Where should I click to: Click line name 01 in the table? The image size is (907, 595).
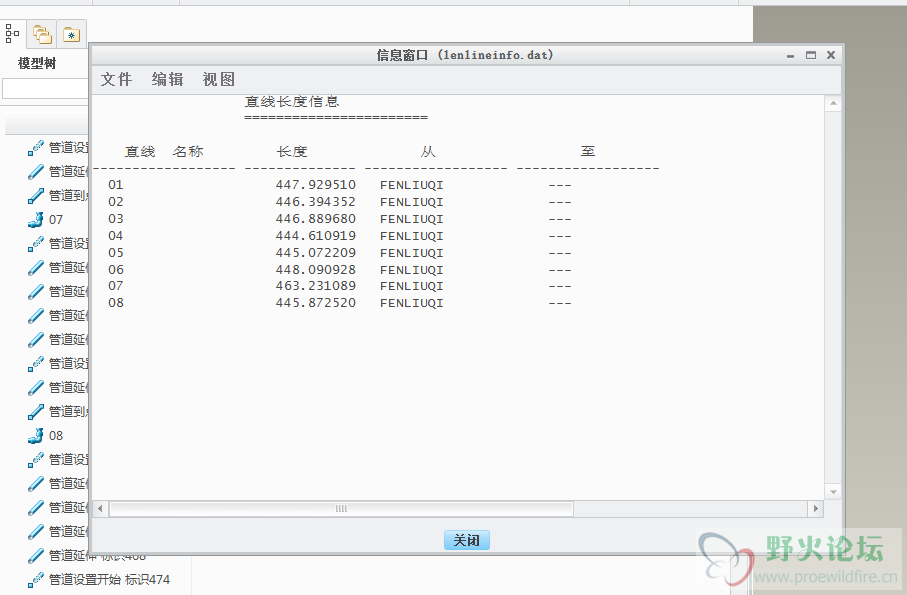click(x=116, y=185)
